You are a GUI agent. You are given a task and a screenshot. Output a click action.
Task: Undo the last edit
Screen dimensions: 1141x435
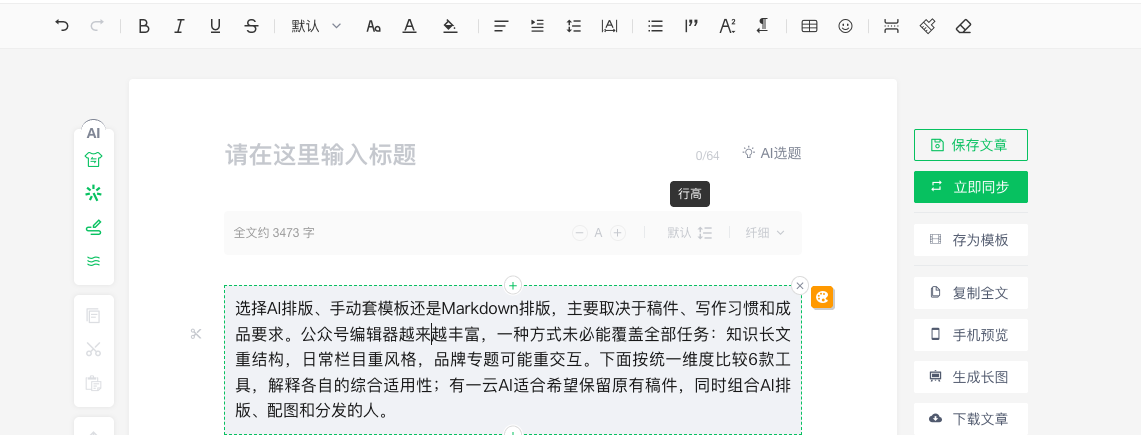(62, 26)
